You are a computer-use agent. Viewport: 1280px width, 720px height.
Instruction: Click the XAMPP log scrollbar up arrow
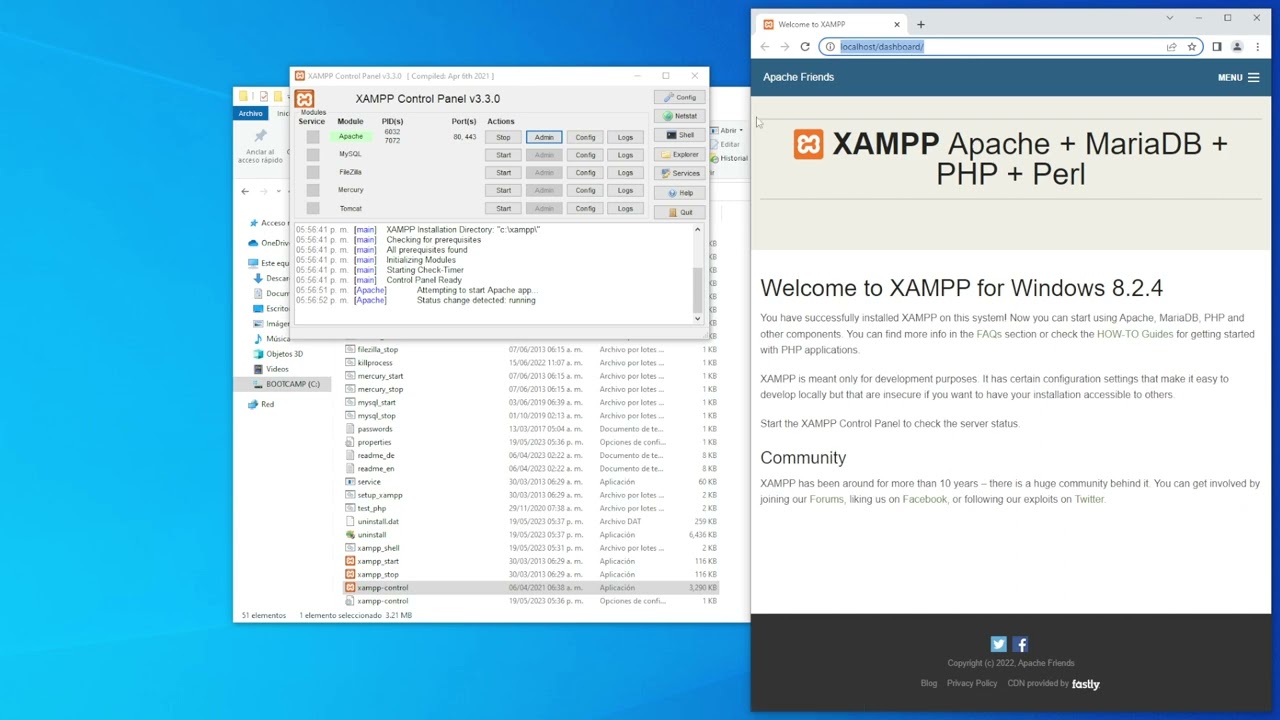point(697,230)
